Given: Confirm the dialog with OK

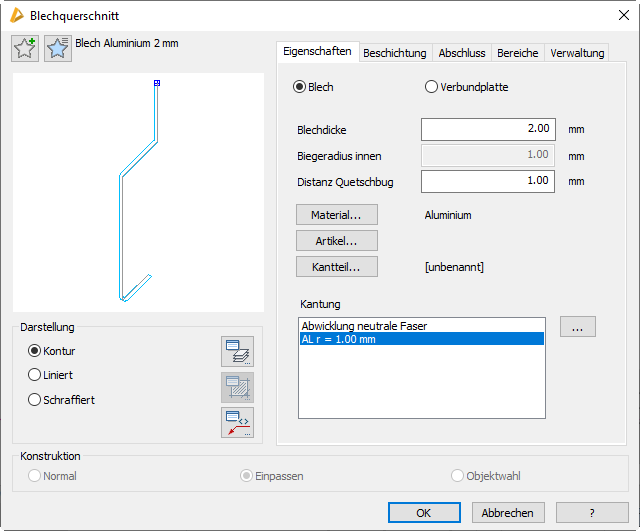Looking at the screenshot, I should pyautogui.click(x=424, y=512).
